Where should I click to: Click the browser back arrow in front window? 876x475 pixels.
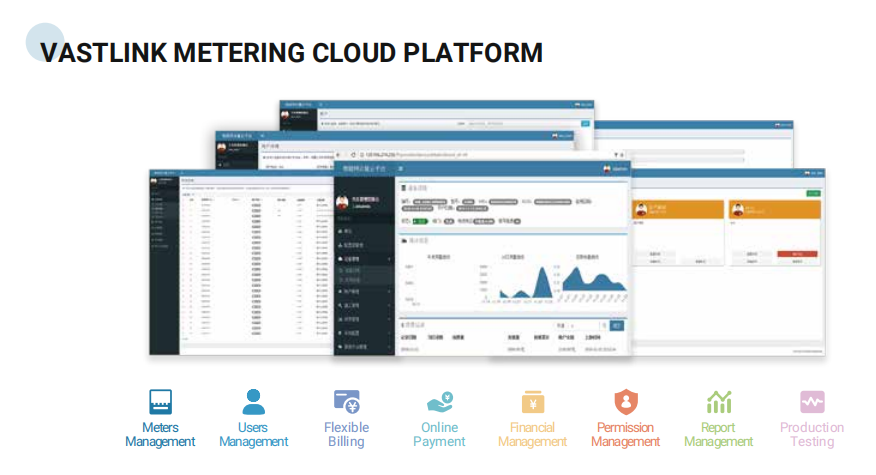coord(340,155)
